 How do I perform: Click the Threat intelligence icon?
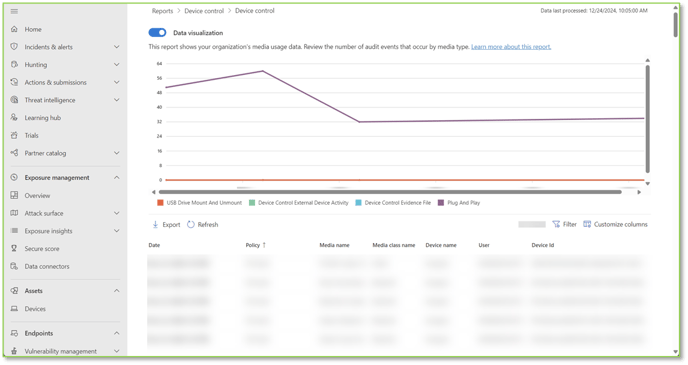(14, 100)
